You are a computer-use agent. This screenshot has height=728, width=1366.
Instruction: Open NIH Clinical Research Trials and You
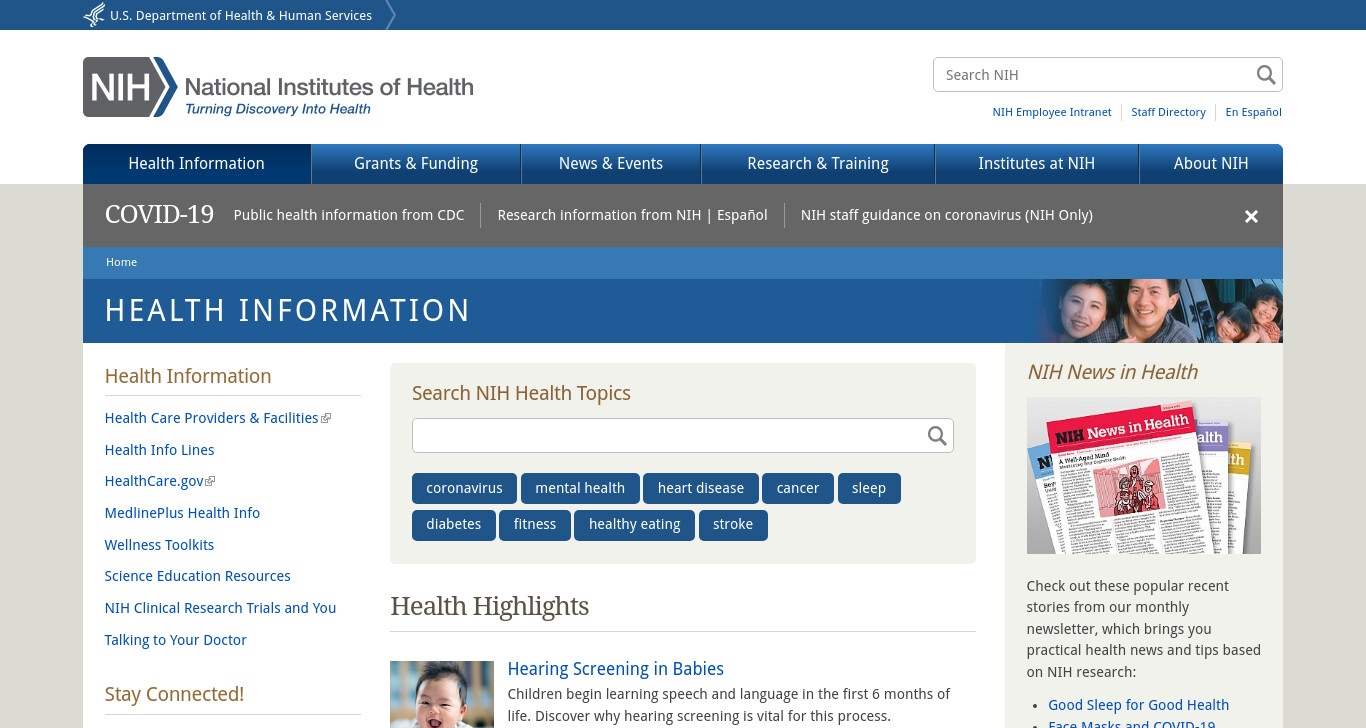pos(220,608)
